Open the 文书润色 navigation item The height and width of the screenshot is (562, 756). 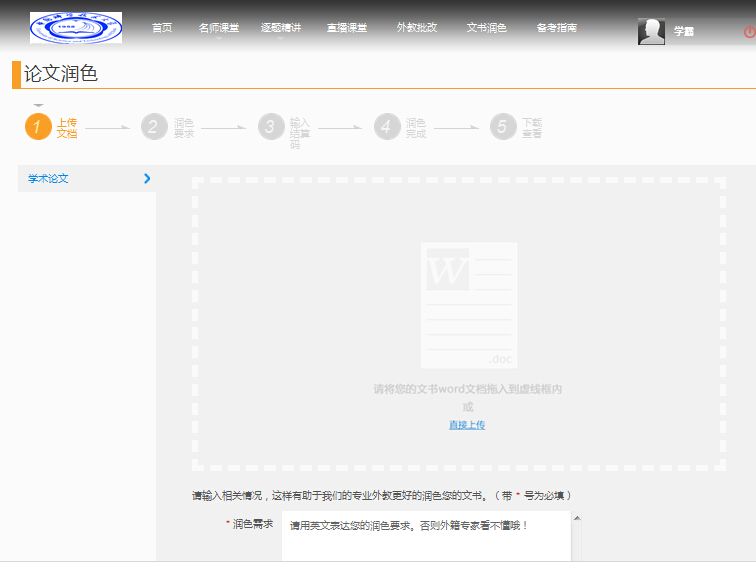point(486,28)
